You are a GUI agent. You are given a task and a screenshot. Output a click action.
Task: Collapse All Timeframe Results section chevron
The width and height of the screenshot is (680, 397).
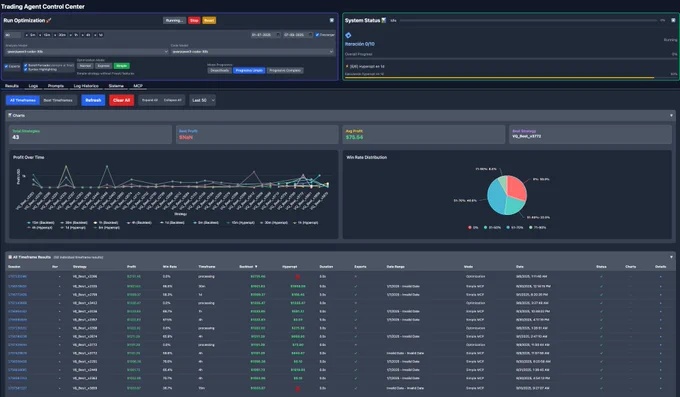(671, 257)
